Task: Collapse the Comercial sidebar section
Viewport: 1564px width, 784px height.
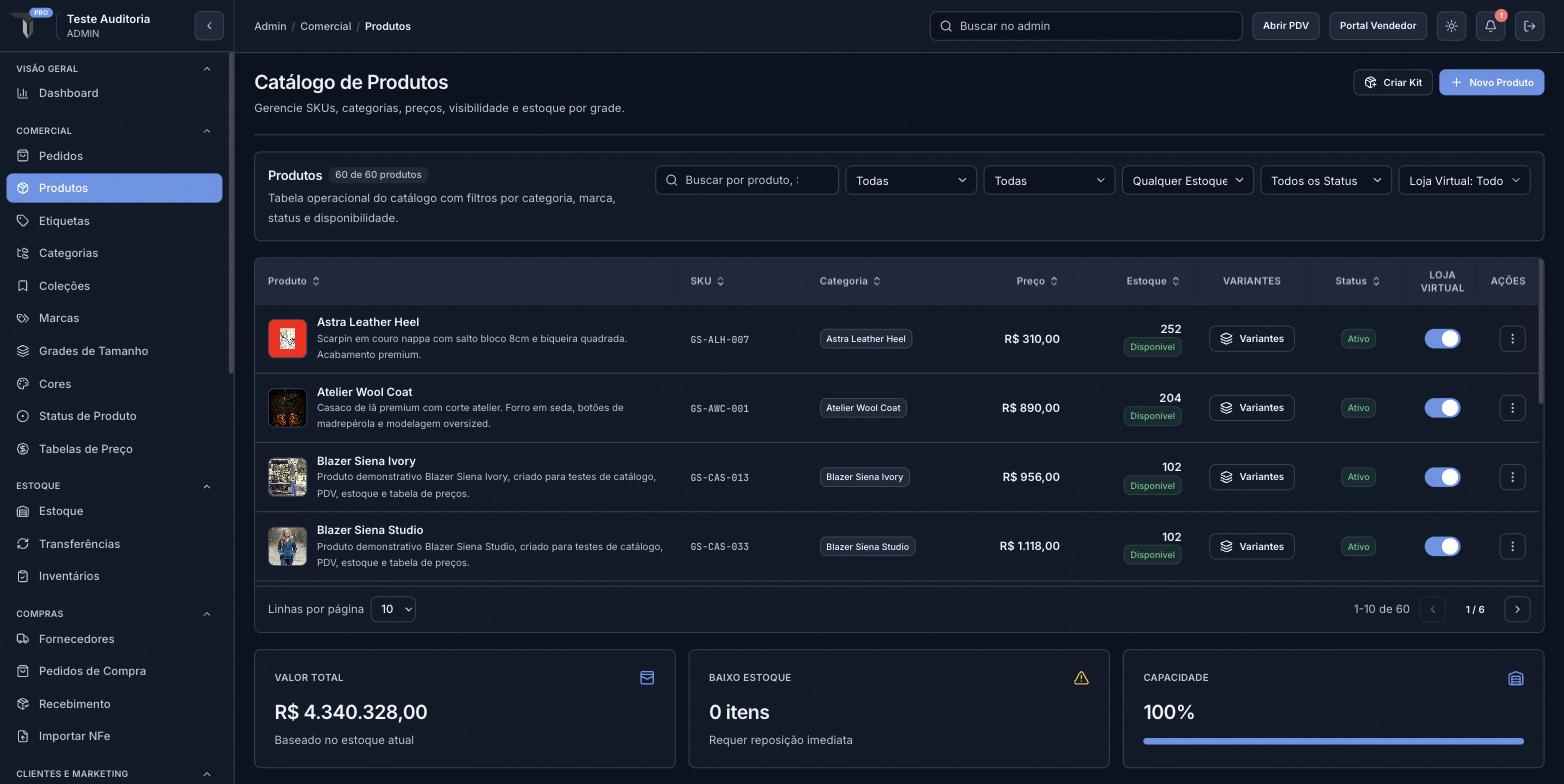Action: 207,131
